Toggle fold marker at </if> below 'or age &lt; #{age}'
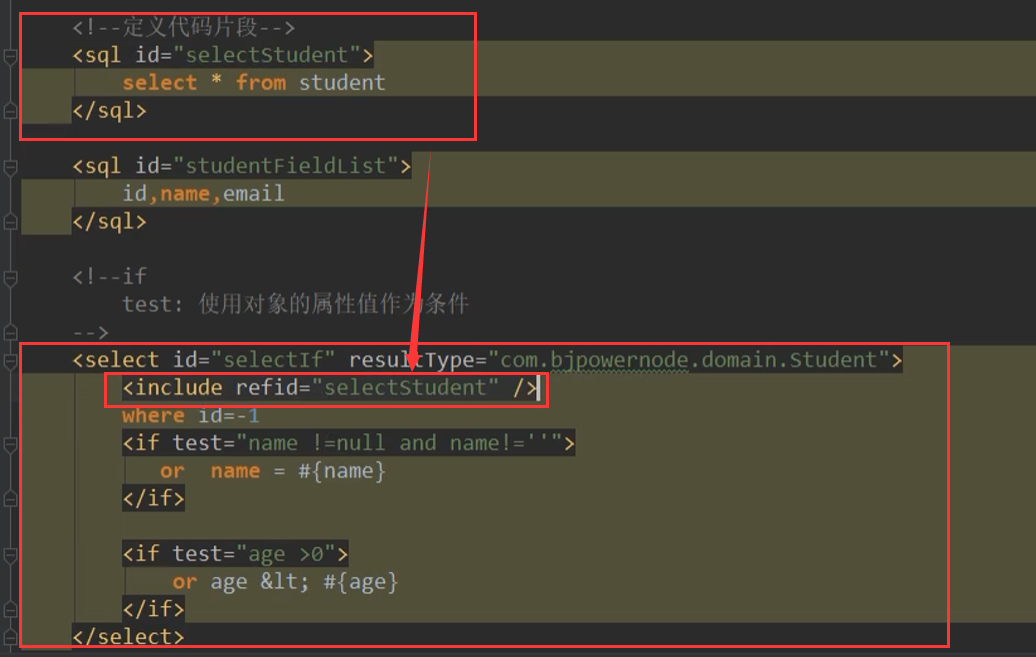This screenshot has height=657, width=1036. [x=10, y=610]
